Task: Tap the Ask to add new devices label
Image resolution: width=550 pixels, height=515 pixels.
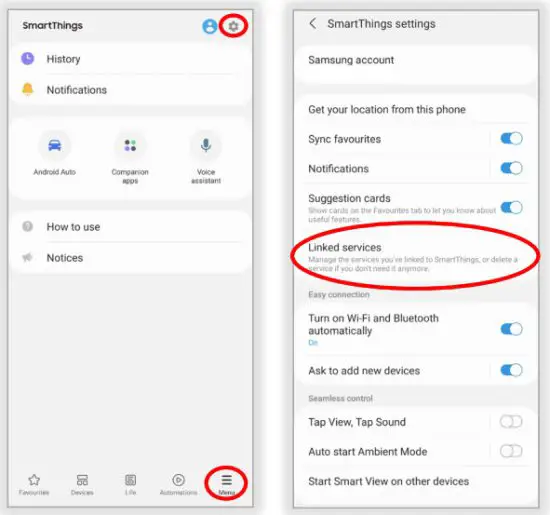Action: pyautogui.click(x=364, y=370)
